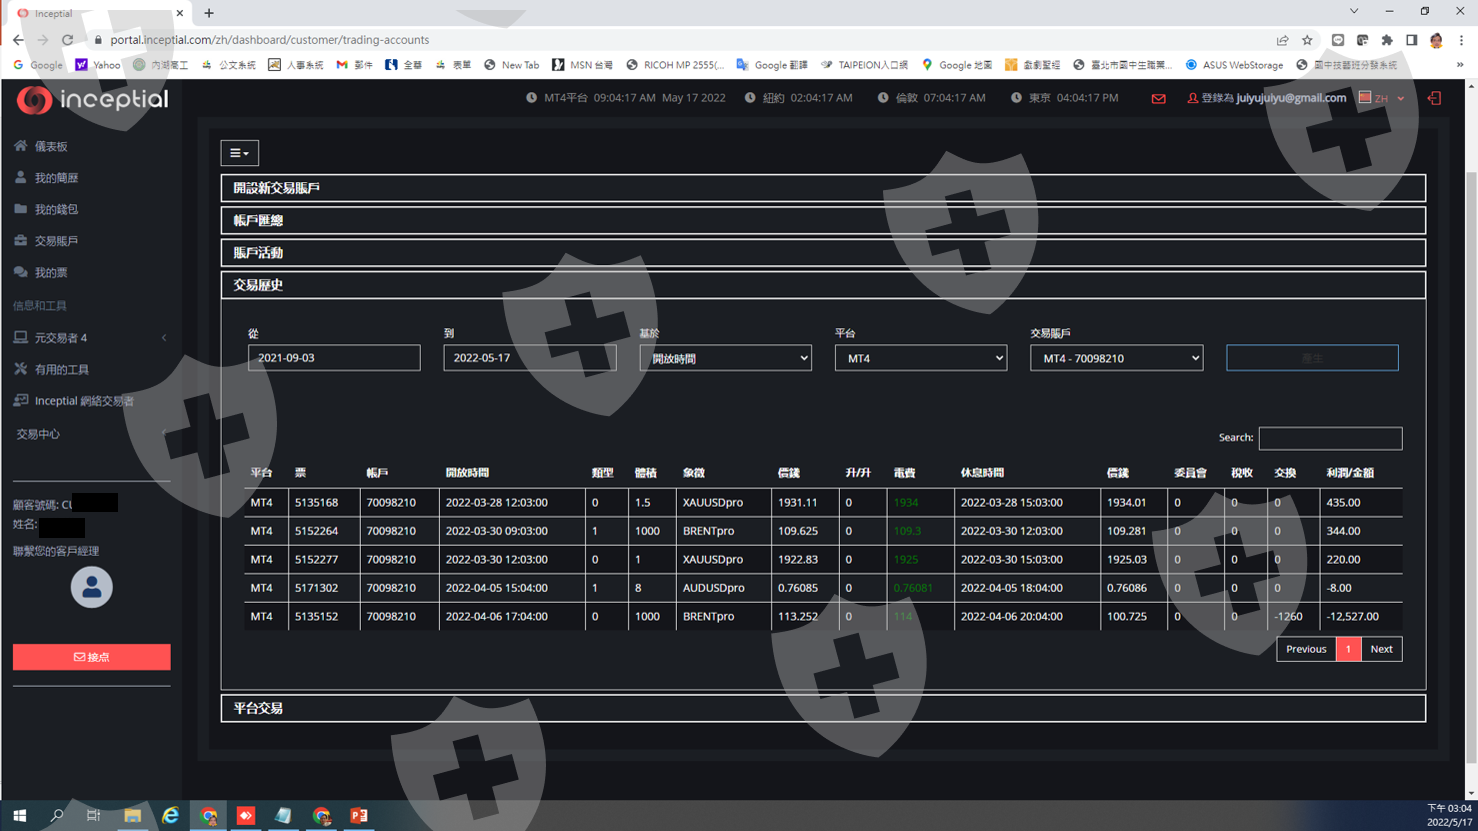
Task: Expand the 帳戶活動 panel
Action: (822, 253)
